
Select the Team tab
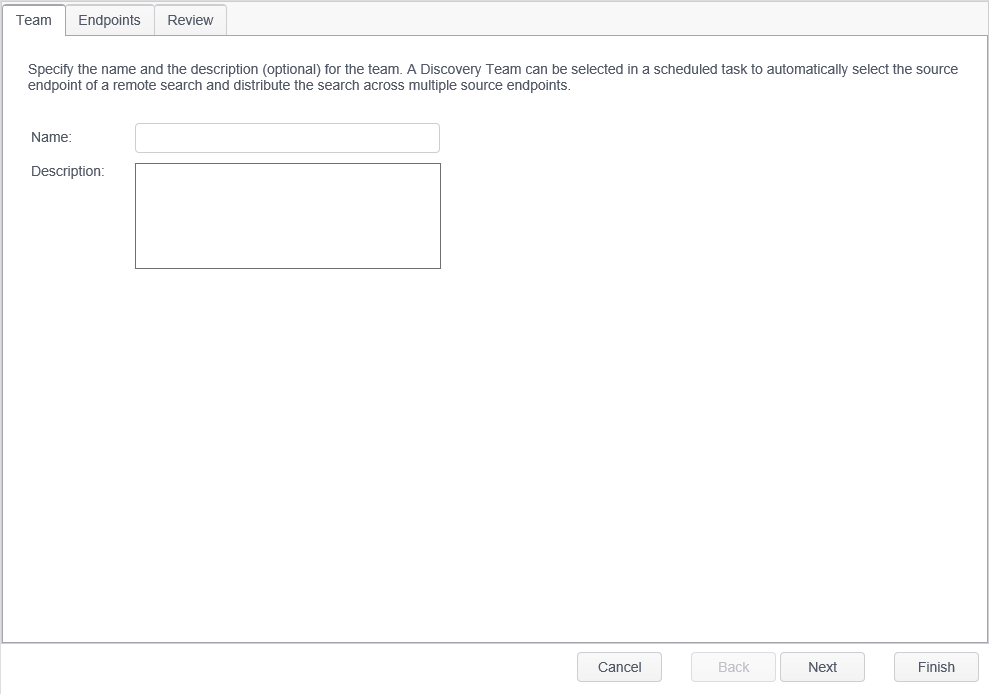pyautogui.click(x=34, y=20)
